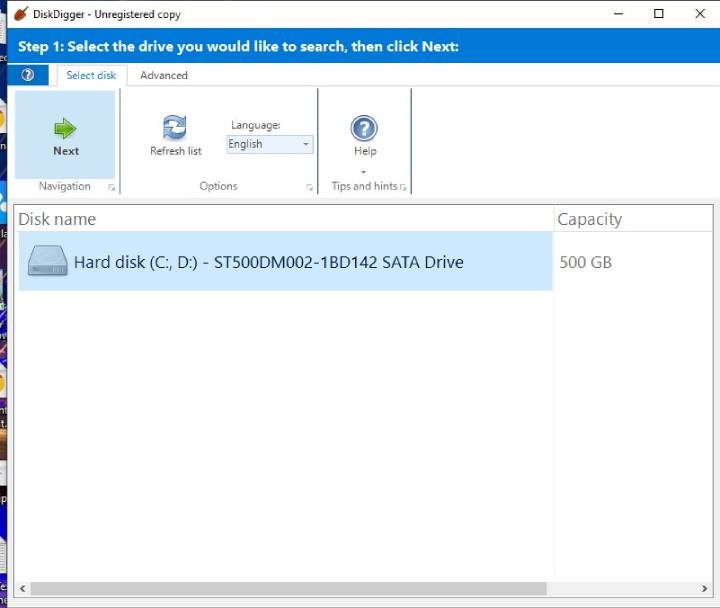This screenshot has width=720, height=608.
Task: Switch to the Select disk tab
Action: 91,75
